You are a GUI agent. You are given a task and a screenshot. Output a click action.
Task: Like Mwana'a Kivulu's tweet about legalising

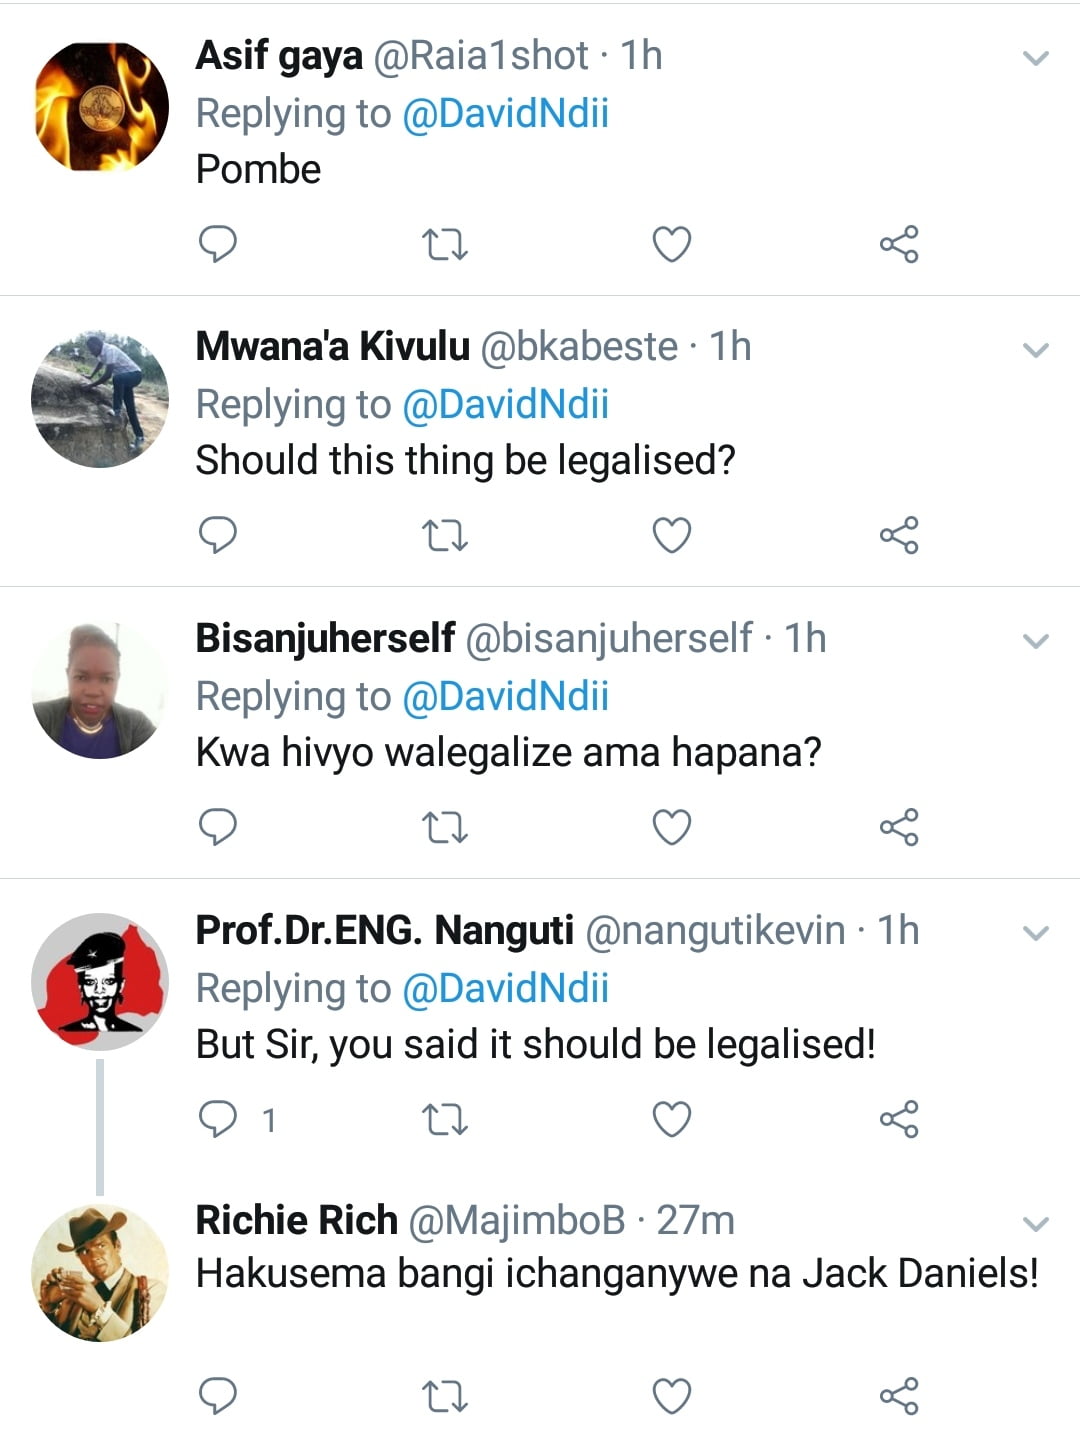click(671, 536)
